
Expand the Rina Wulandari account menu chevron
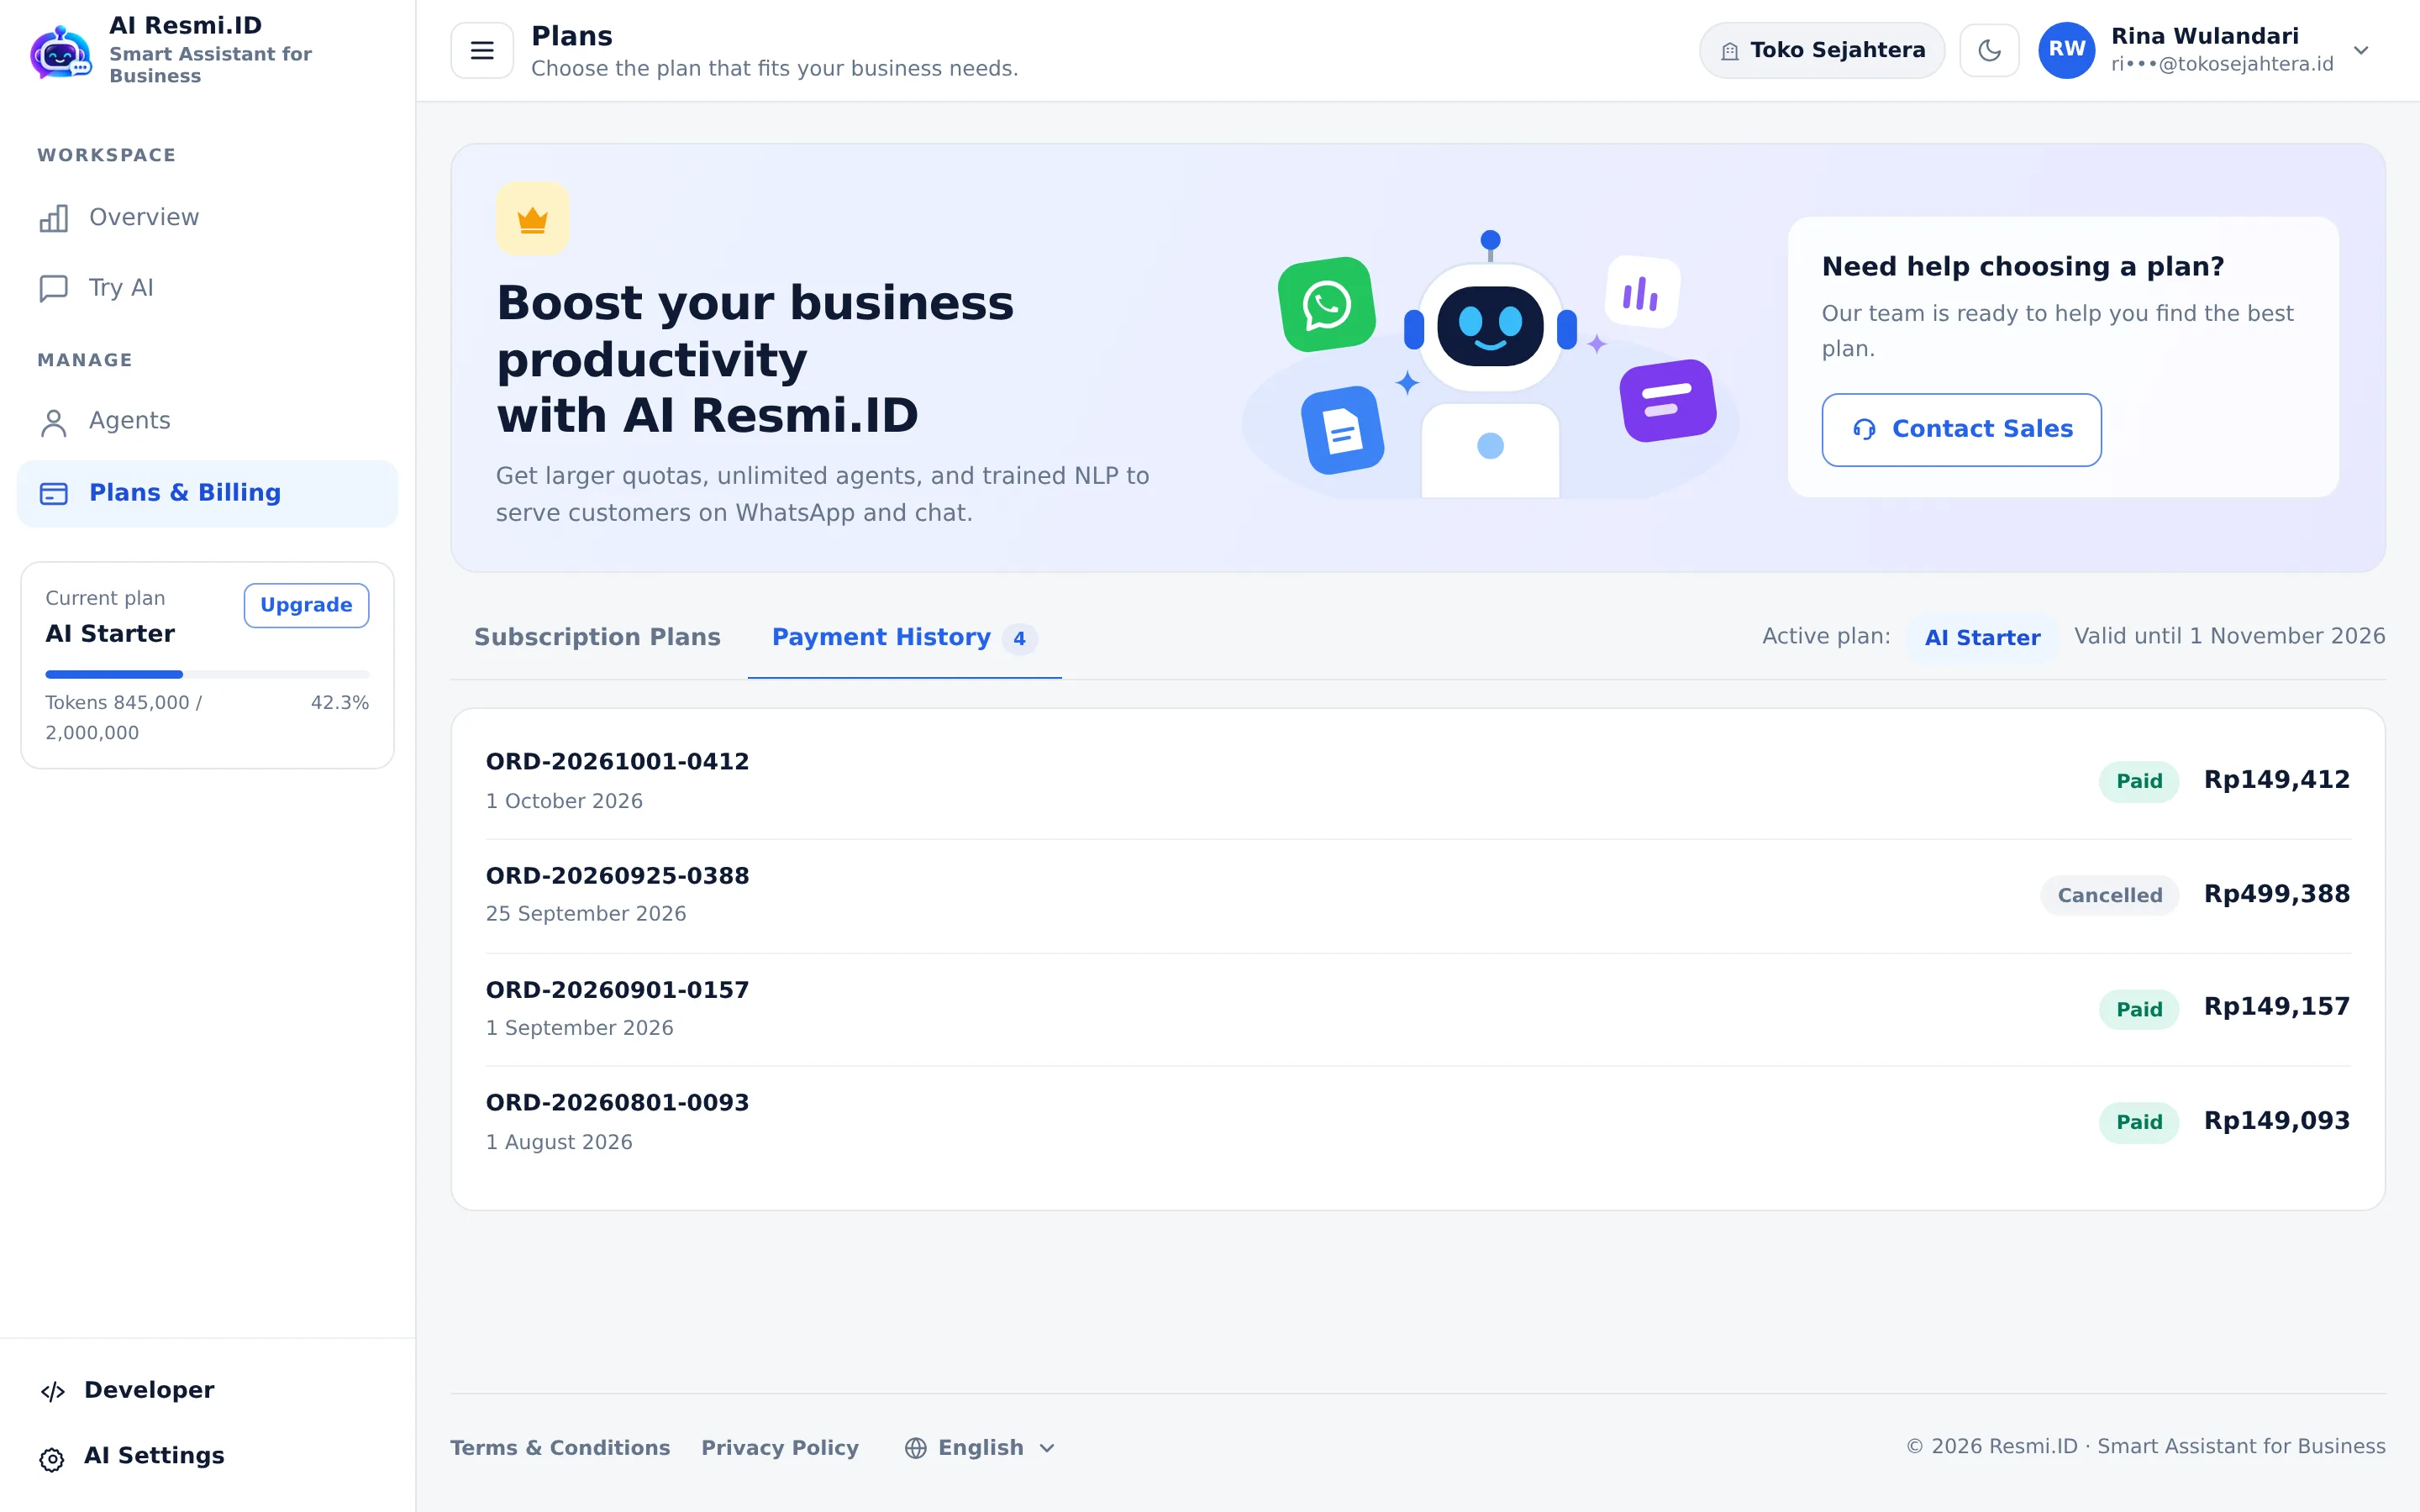click(2361, 50)
